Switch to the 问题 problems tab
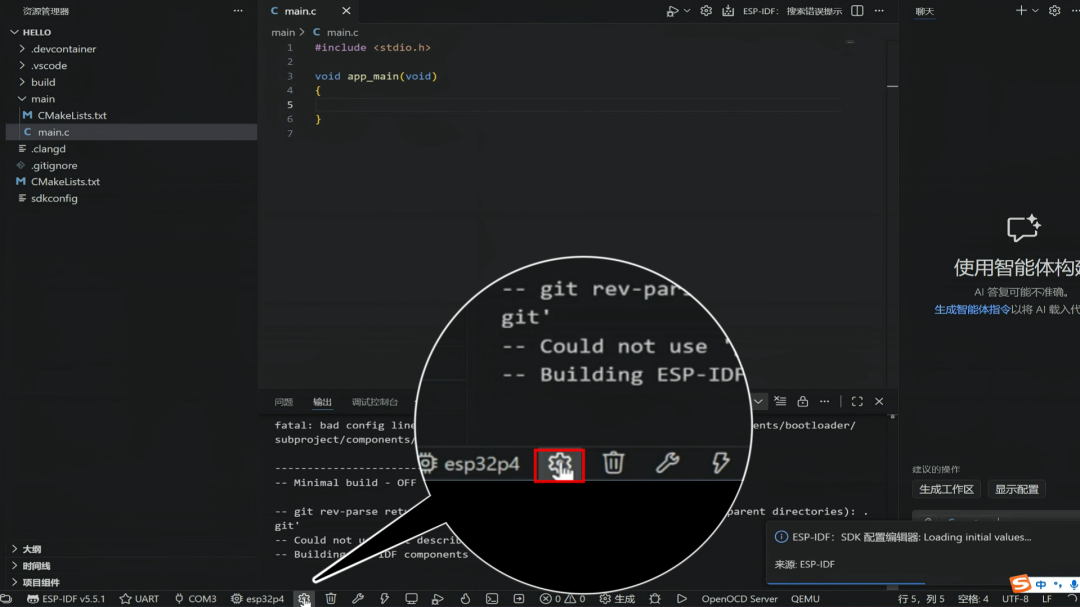The height and width of the screenshot is (607, 1080). [x=284, y=402]
